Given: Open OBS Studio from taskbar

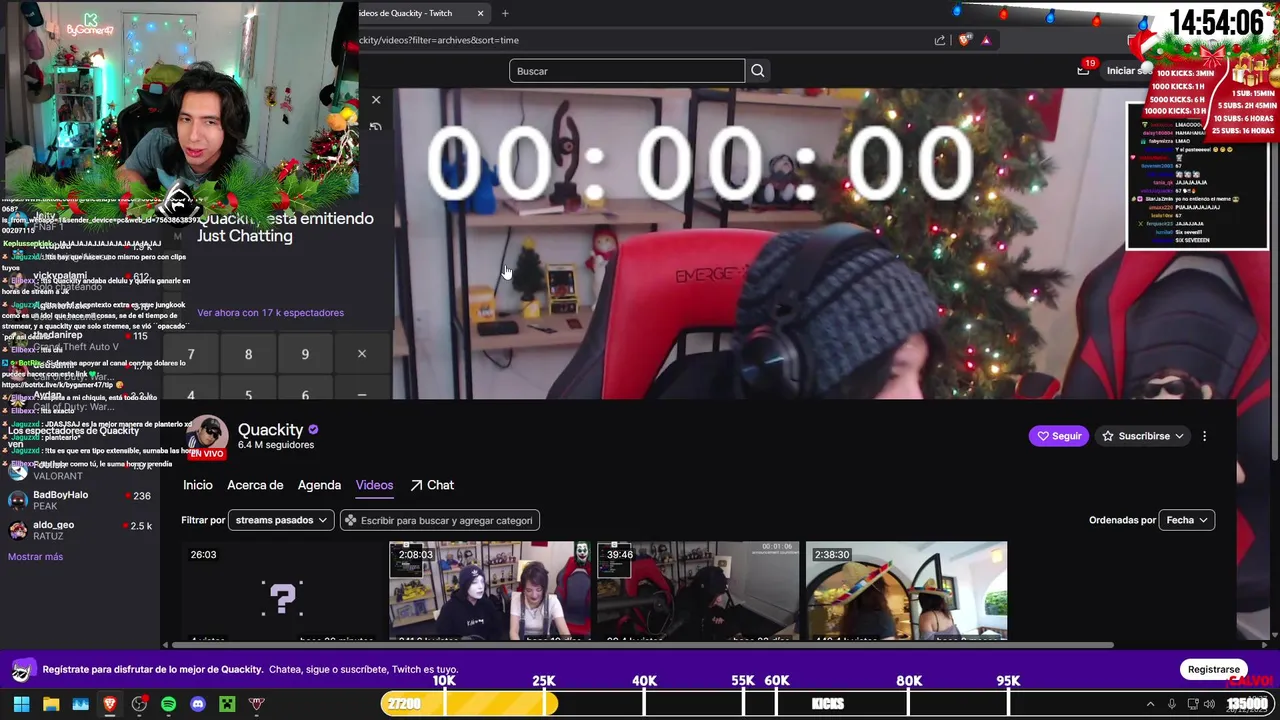Looking at the screenshot, I should [x=139, y=704].
